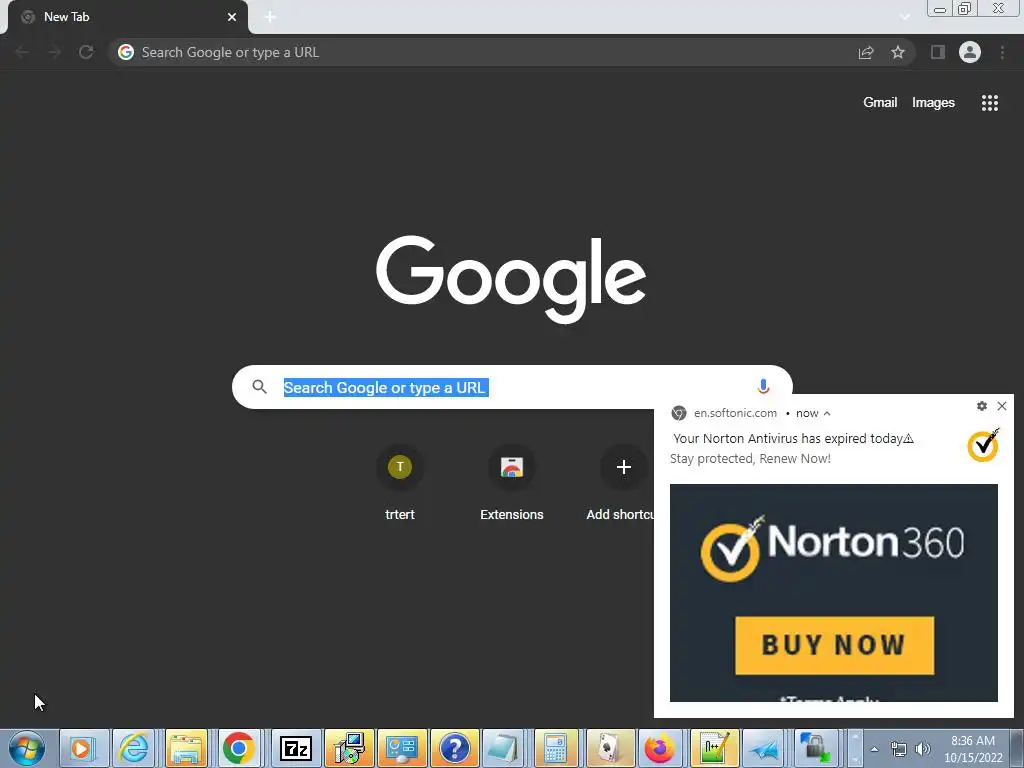The width and height of the screenshot is (1024, 768).
Task: Open Windows Media Player from taskbar
Action: (x=84, y=748)
